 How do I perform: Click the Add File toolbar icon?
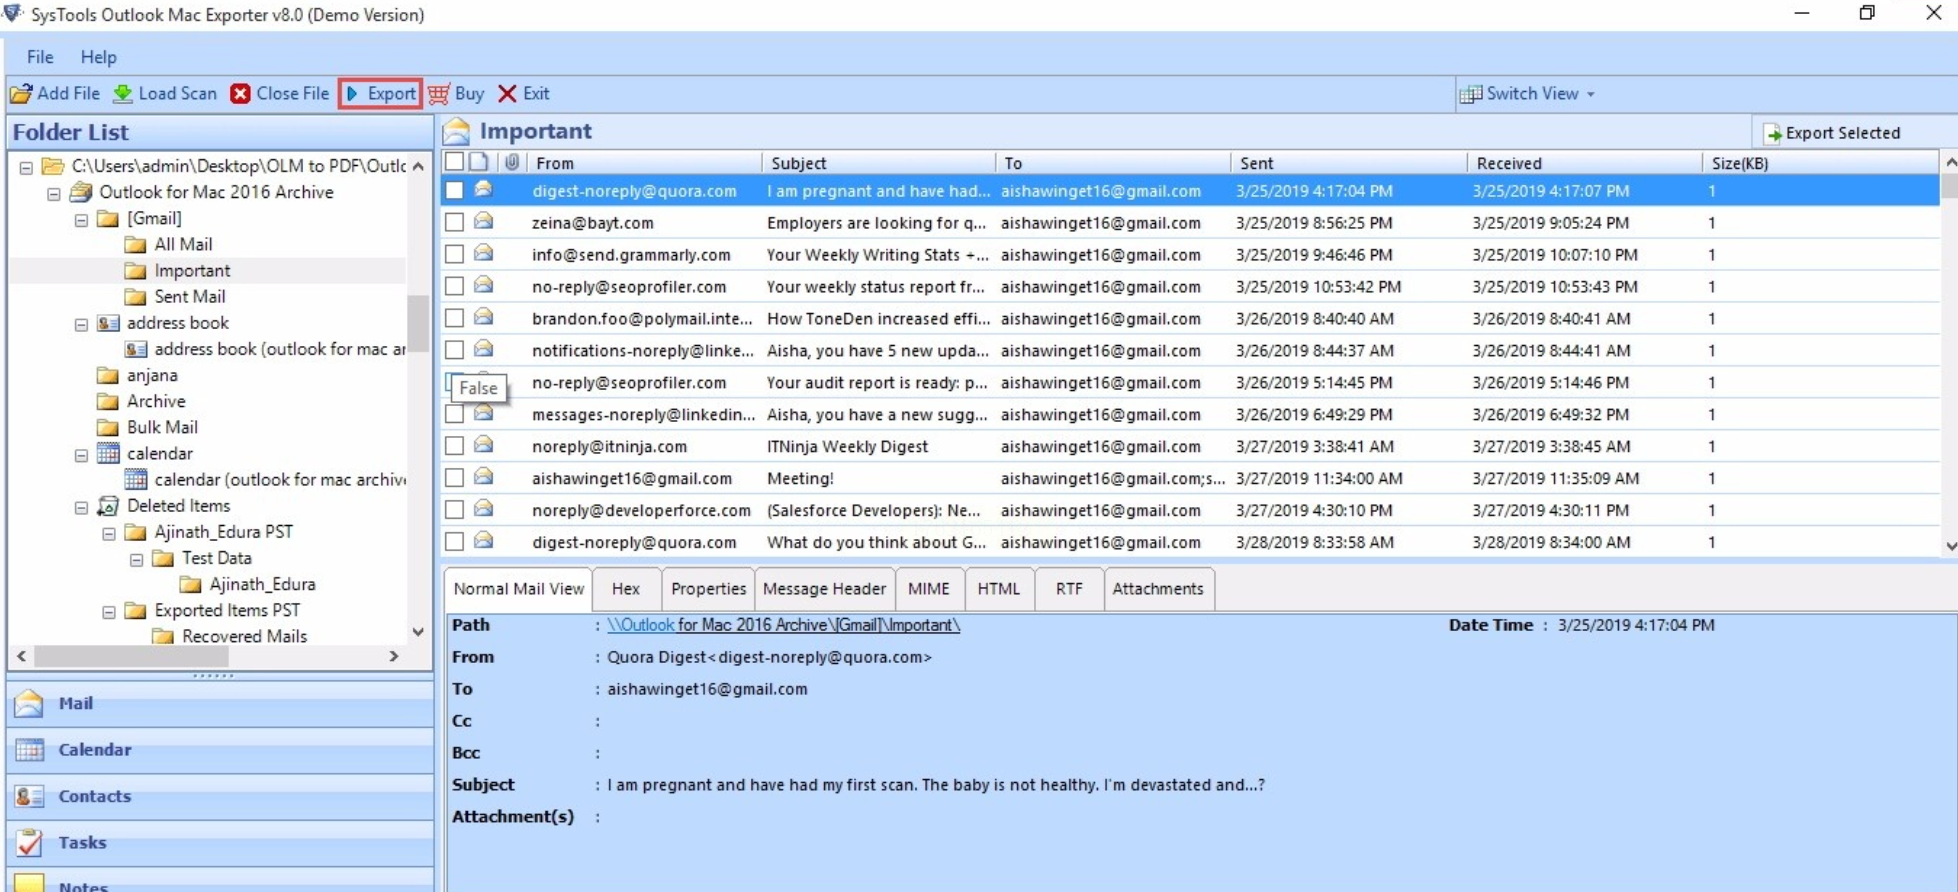click(x=22, y=94)
